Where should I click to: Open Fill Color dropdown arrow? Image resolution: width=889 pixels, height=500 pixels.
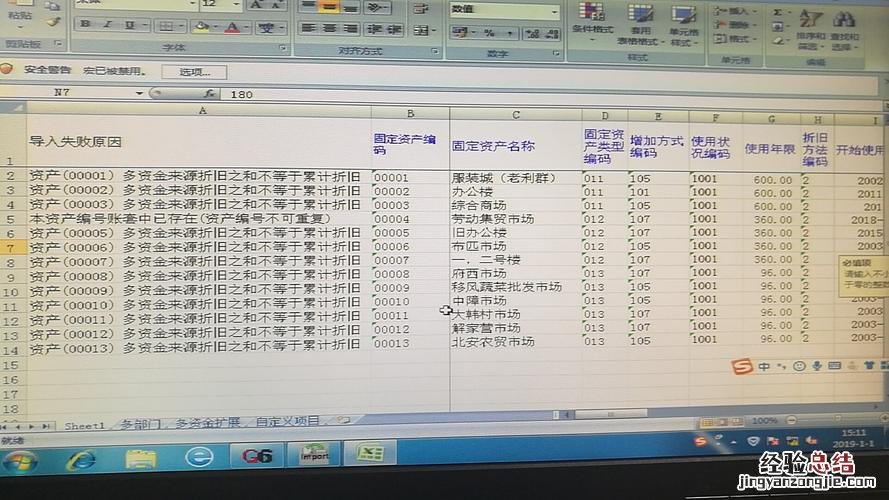(x=215, y=27)
